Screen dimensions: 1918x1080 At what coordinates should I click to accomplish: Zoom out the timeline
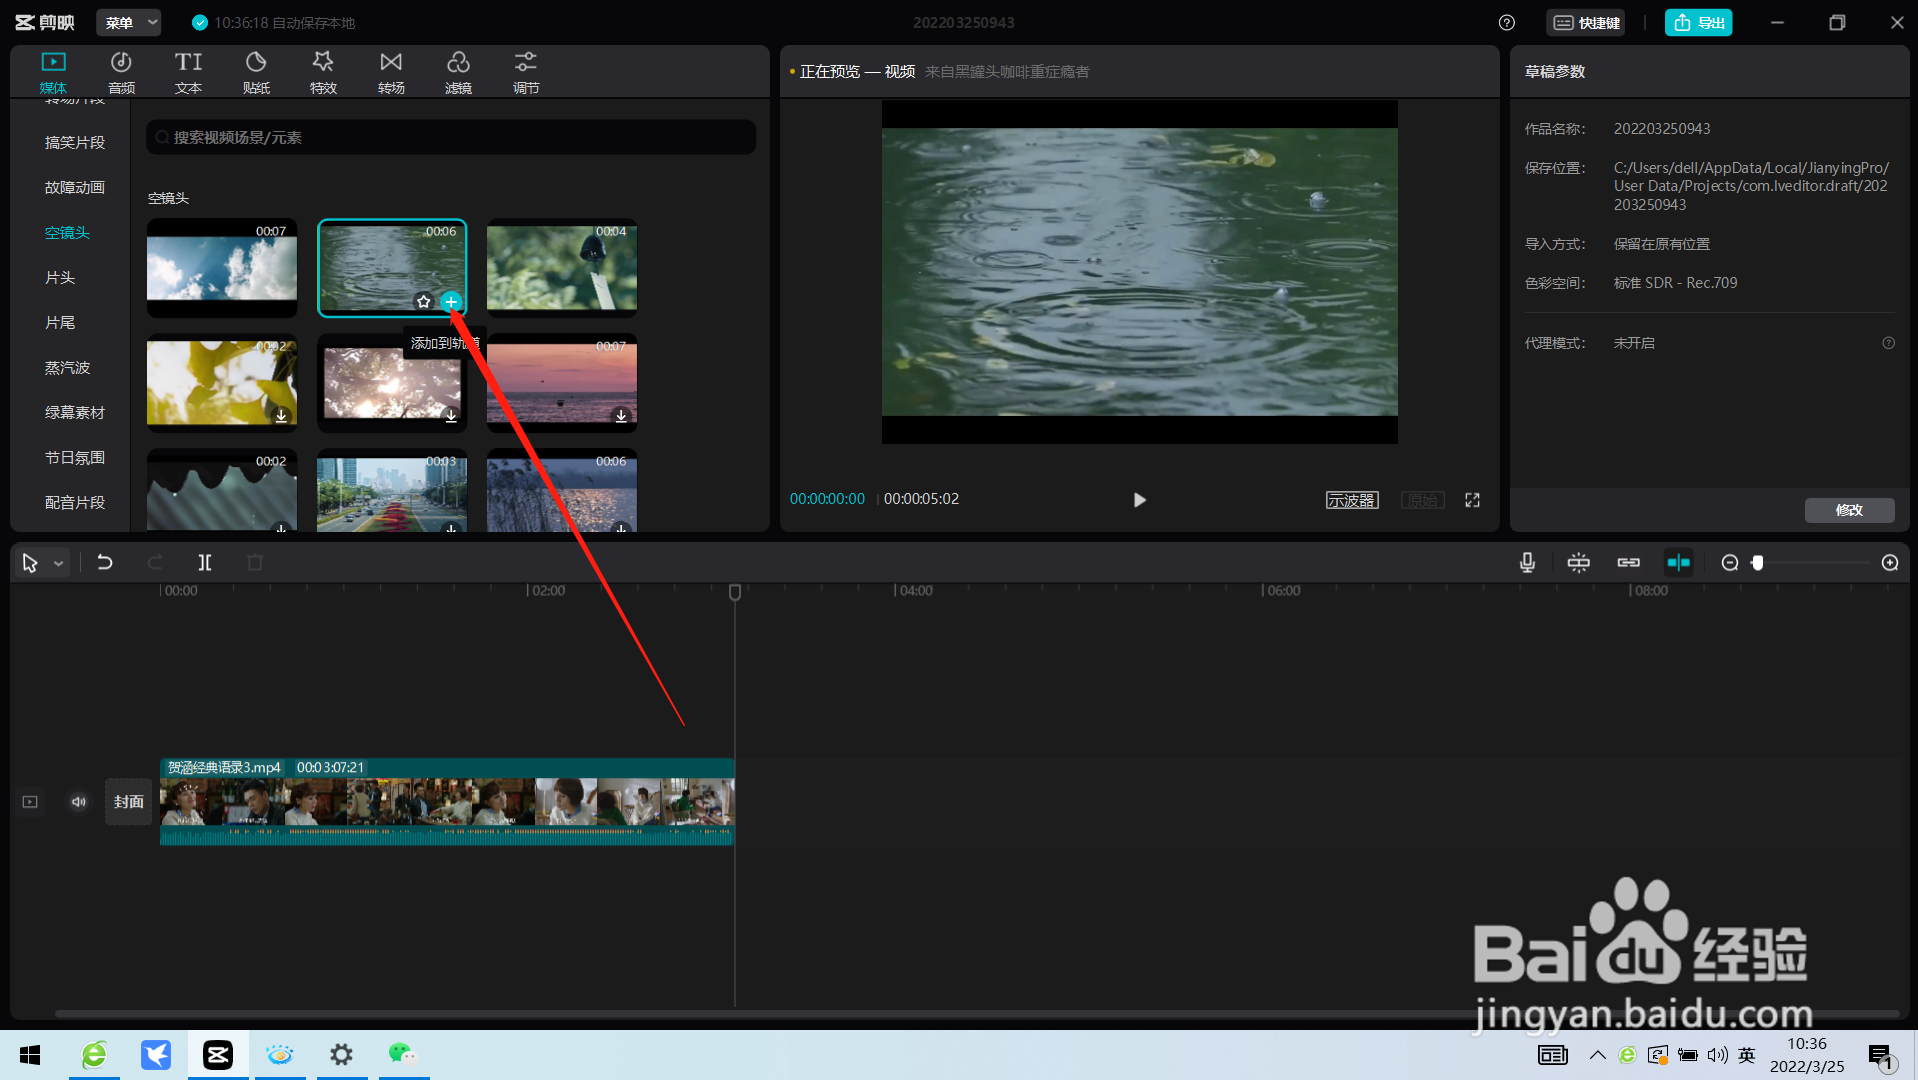[x=1730, y=563]
